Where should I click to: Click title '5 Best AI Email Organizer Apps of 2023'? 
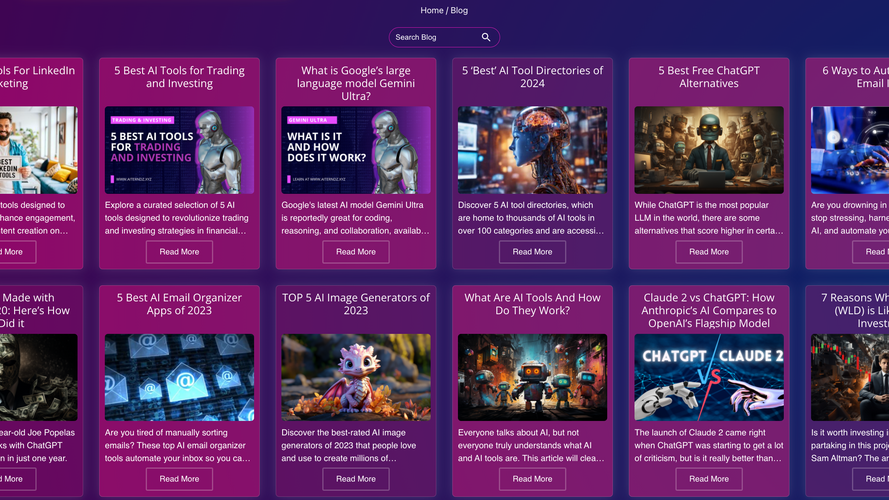[179, 304]
